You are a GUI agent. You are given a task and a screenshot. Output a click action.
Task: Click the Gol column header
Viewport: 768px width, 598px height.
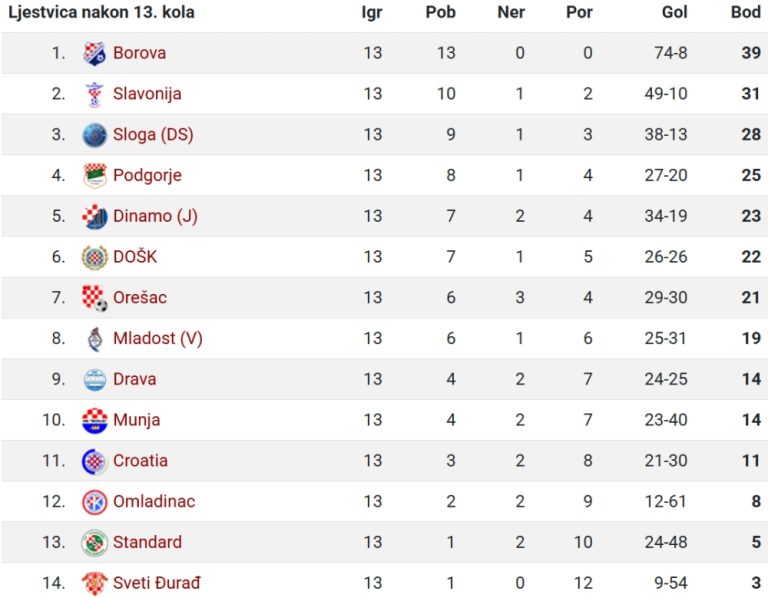pos(674,12)
